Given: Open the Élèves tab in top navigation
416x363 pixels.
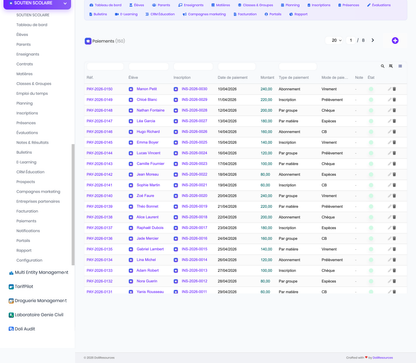Looking at the screenshot, I should coord(137,5).
